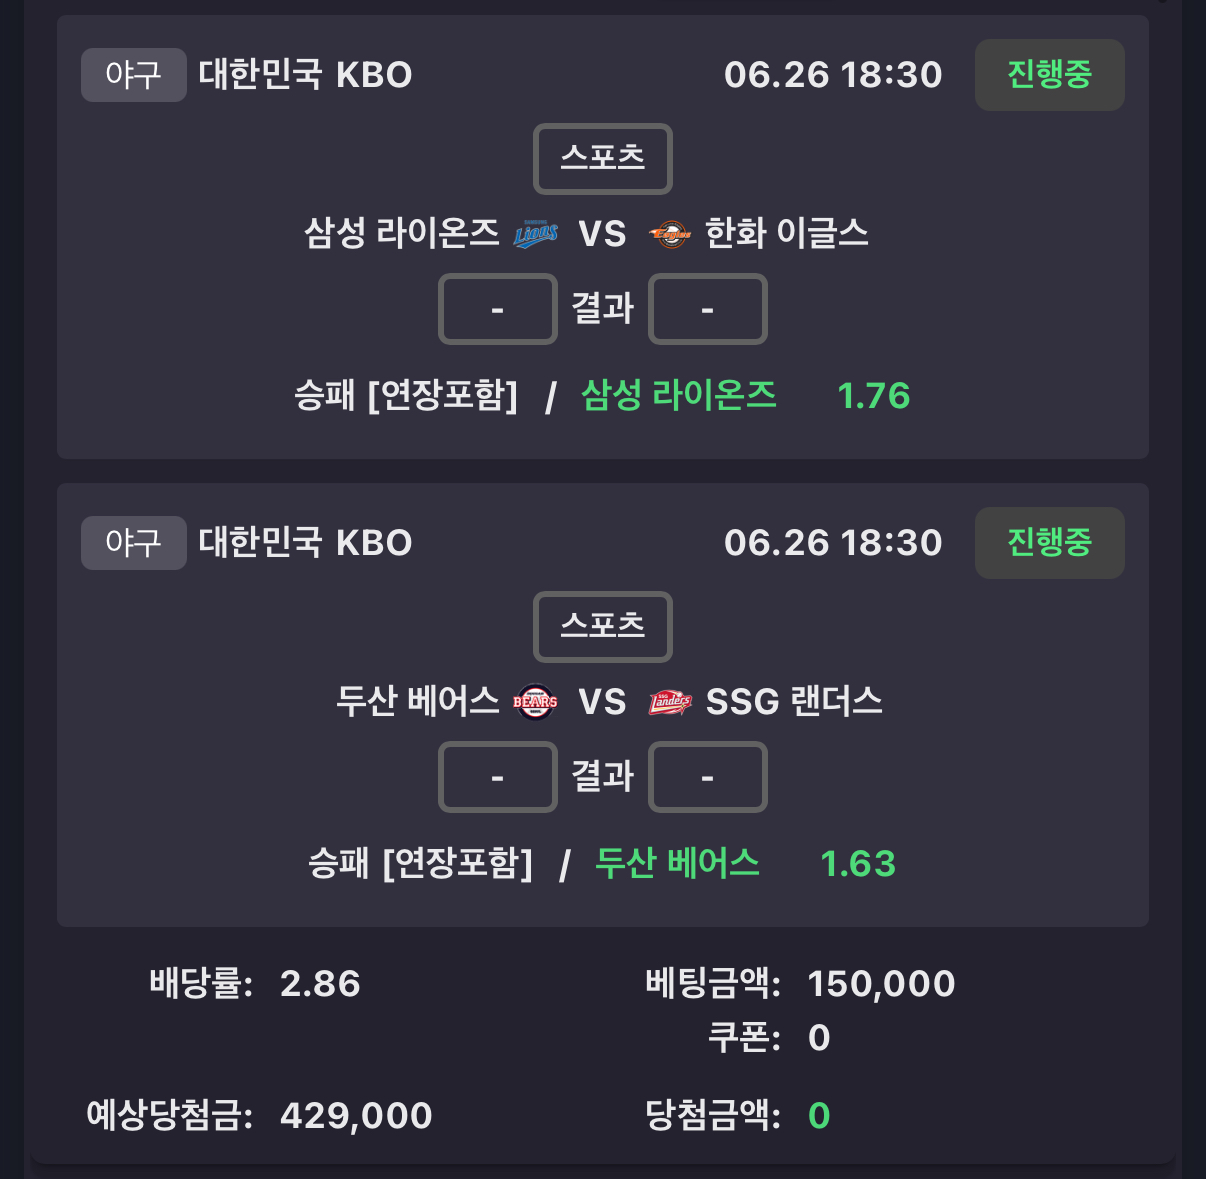1206x1179 pixels.
Task: Click 진행중 status on Samsung vs Hanwha
Action: pyautogui.click(x=1049, y=75)
